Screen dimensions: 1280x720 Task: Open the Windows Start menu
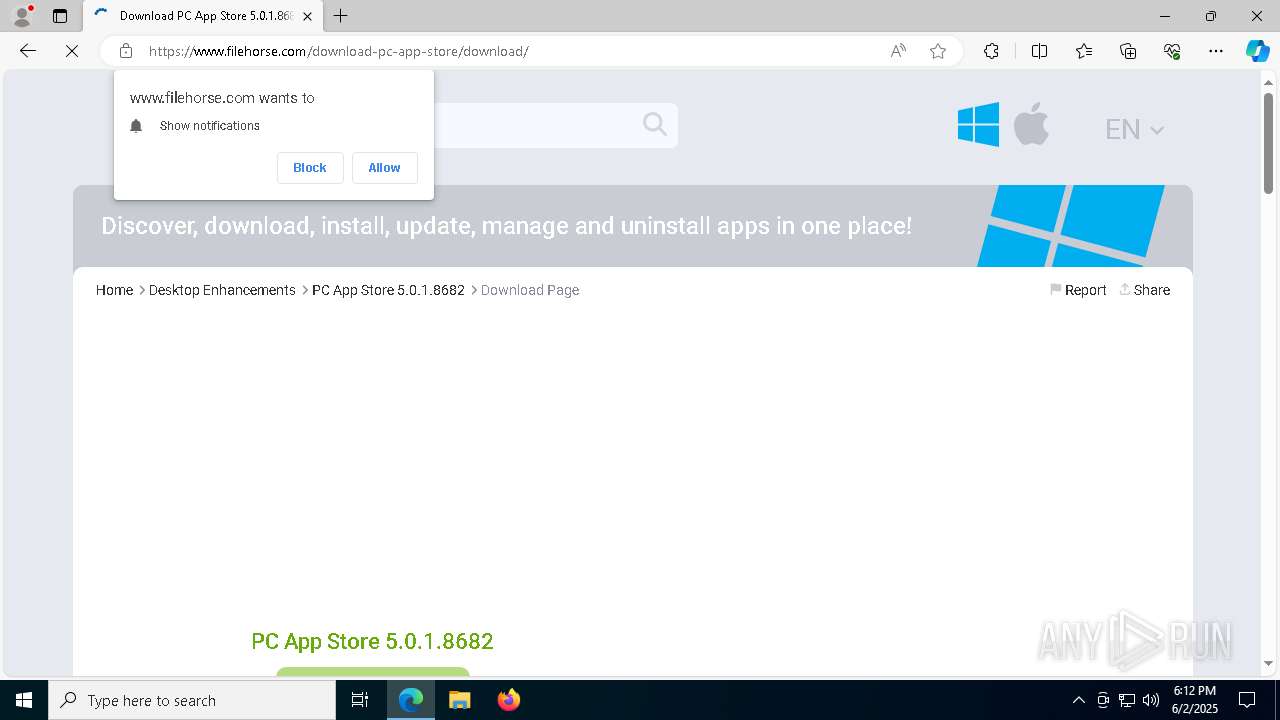pyautogui.click(x=24, y=700)
